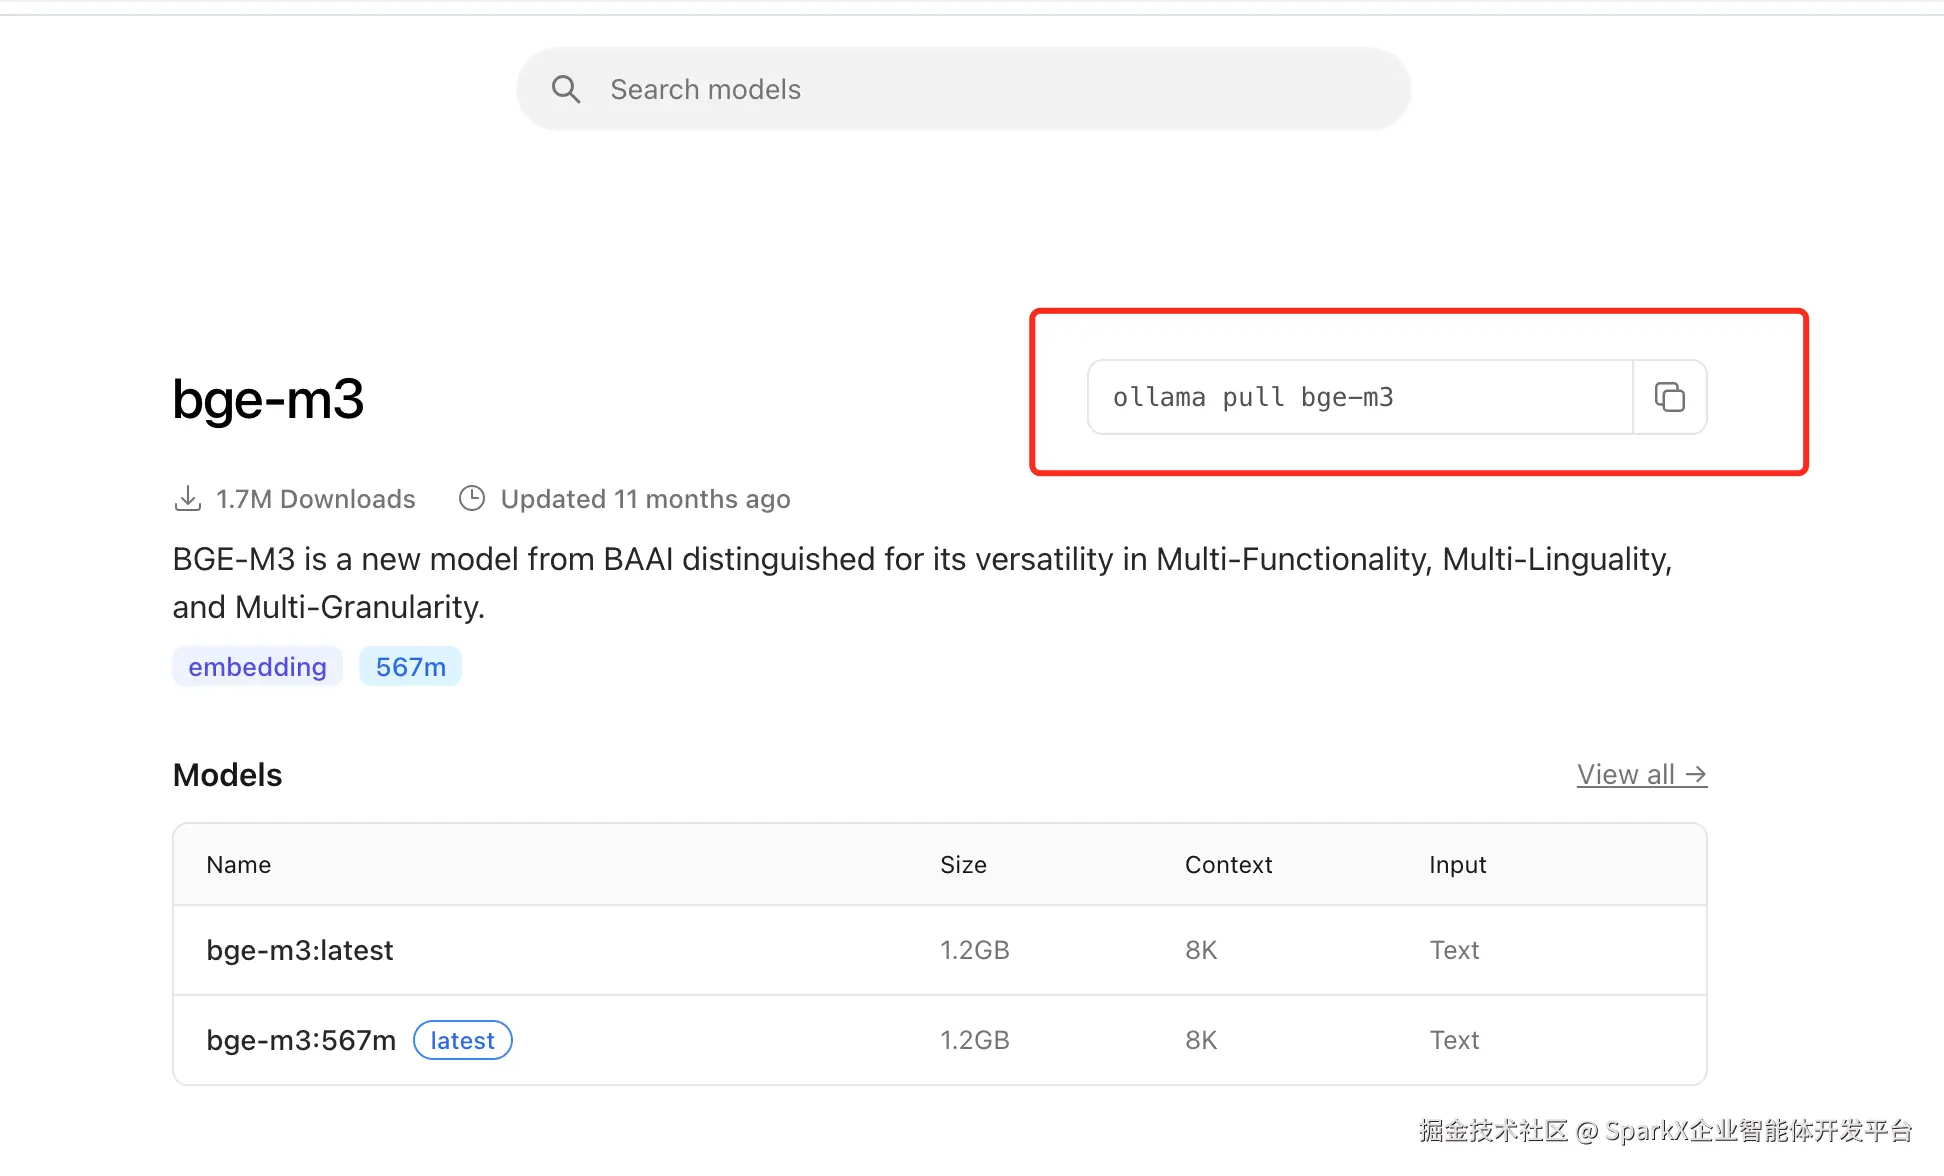The image size is (1944, 1176).
Task: Click the latest badge next to 567m
Action: 462,1040
